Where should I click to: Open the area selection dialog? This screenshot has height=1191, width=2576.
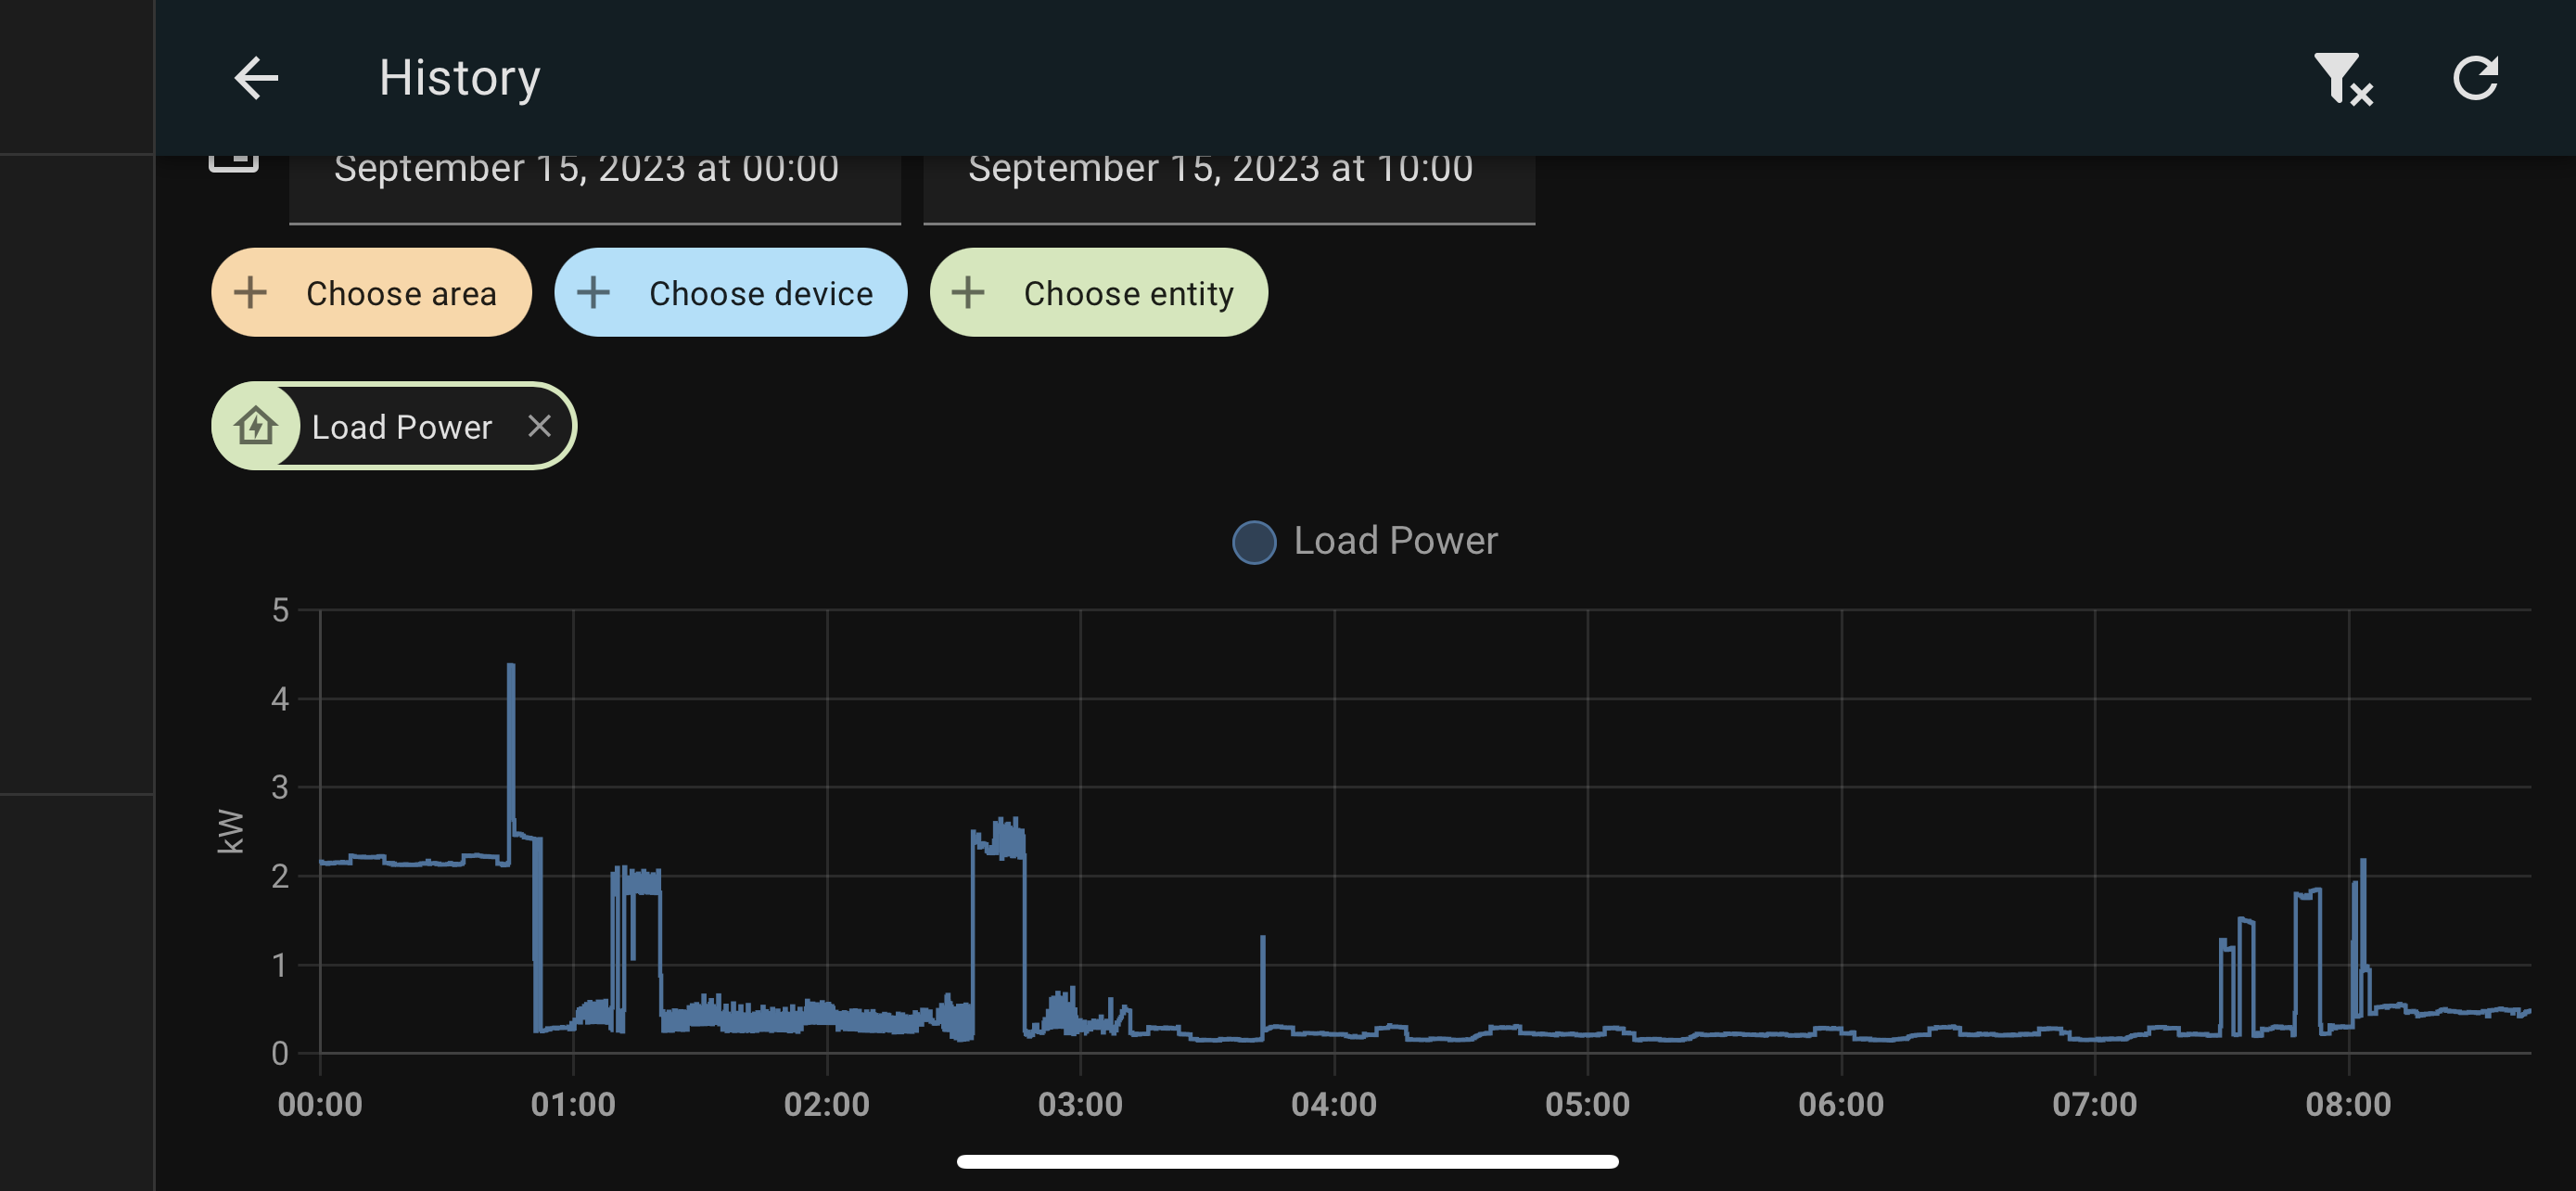371,292
